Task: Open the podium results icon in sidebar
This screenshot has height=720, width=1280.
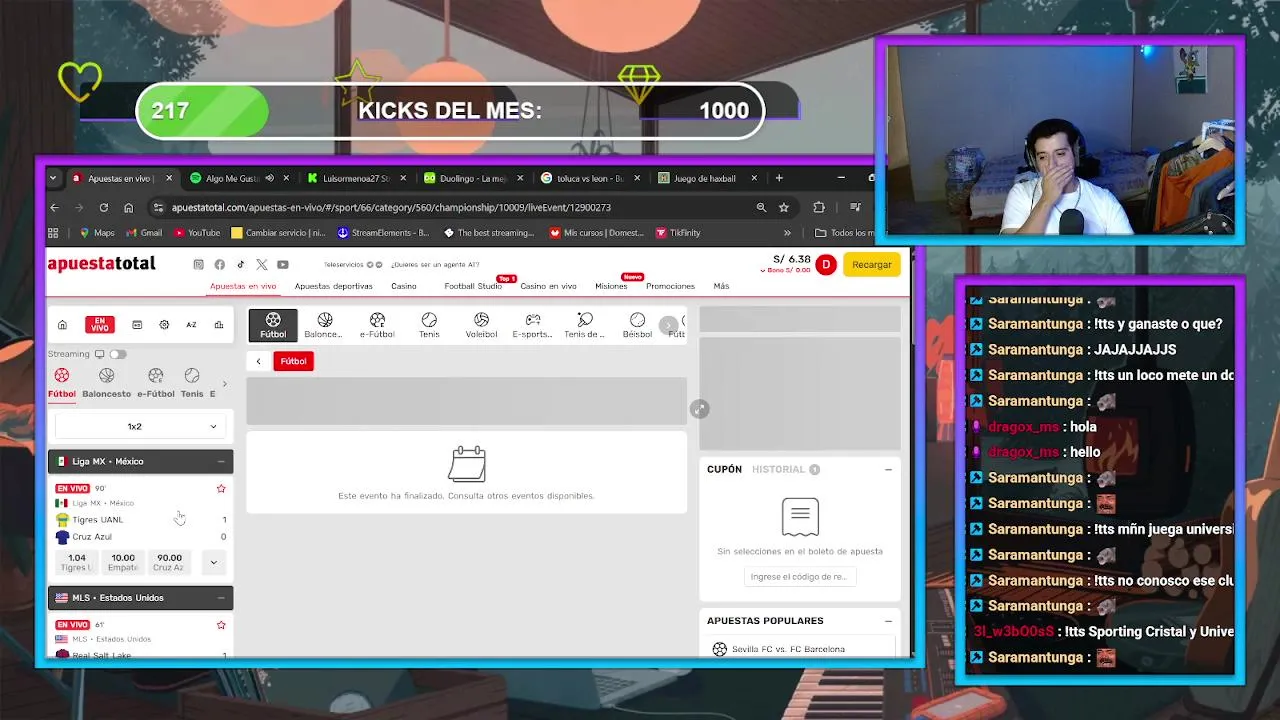Action: point(219,325)
